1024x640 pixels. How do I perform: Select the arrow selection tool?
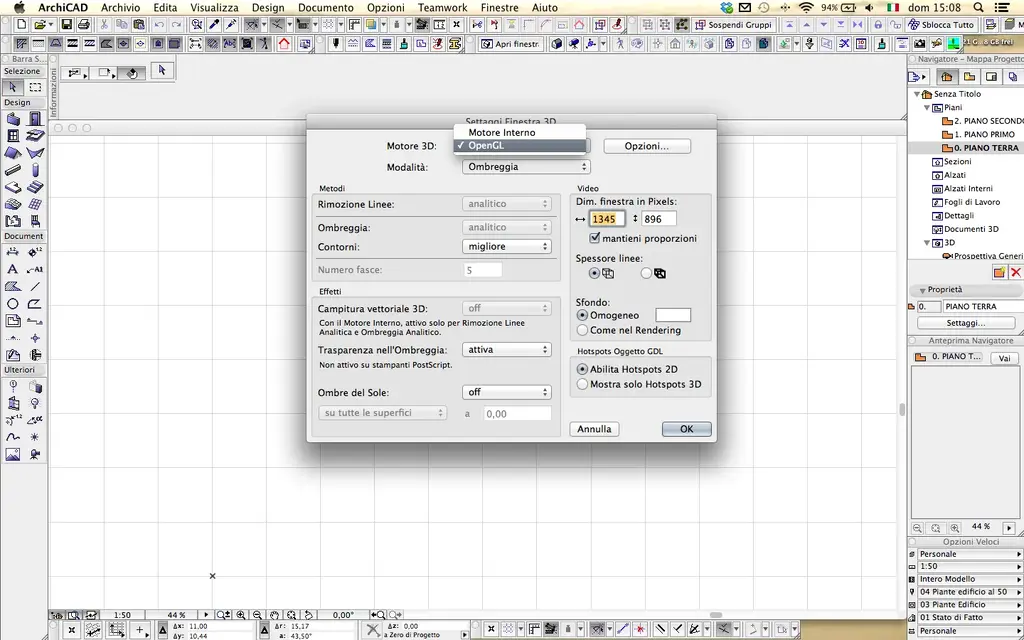click(12, 86)
